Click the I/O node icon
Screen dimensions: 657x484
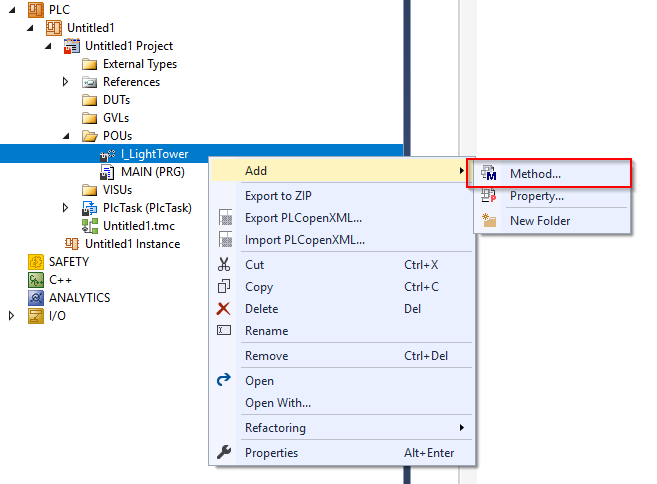coord(36,316)
